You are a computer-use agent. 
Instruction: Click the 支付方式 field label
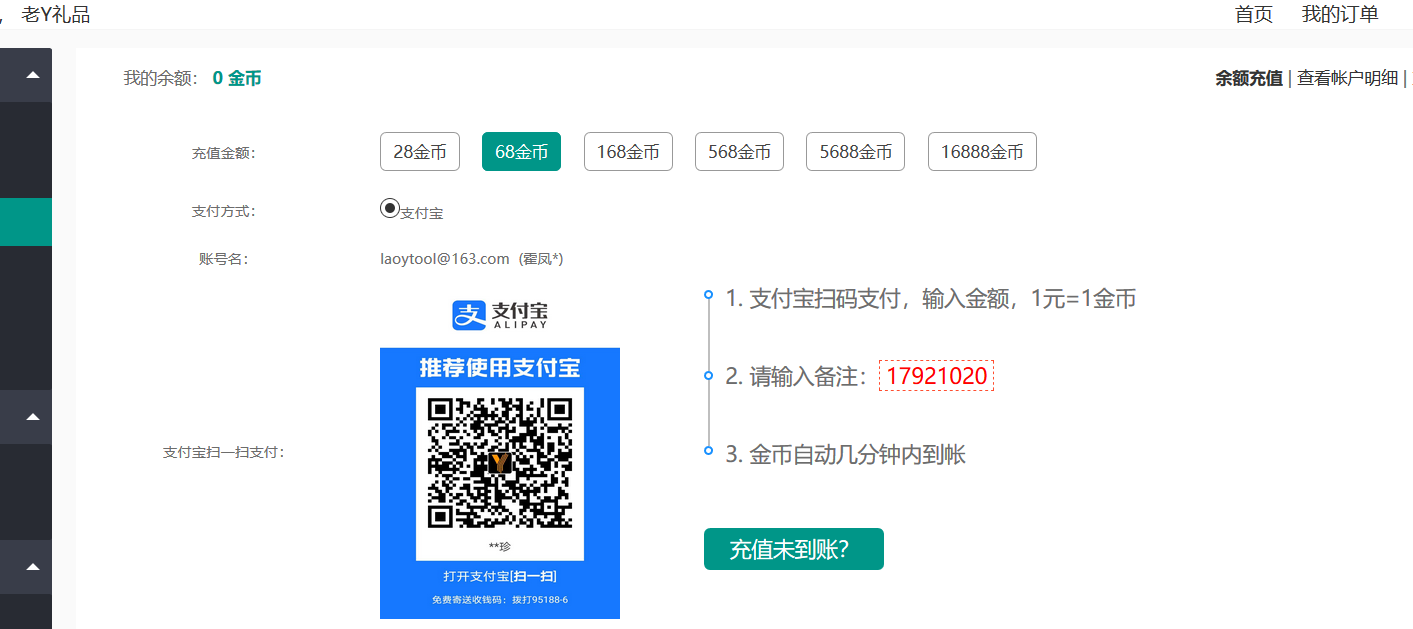click(224, 212)
